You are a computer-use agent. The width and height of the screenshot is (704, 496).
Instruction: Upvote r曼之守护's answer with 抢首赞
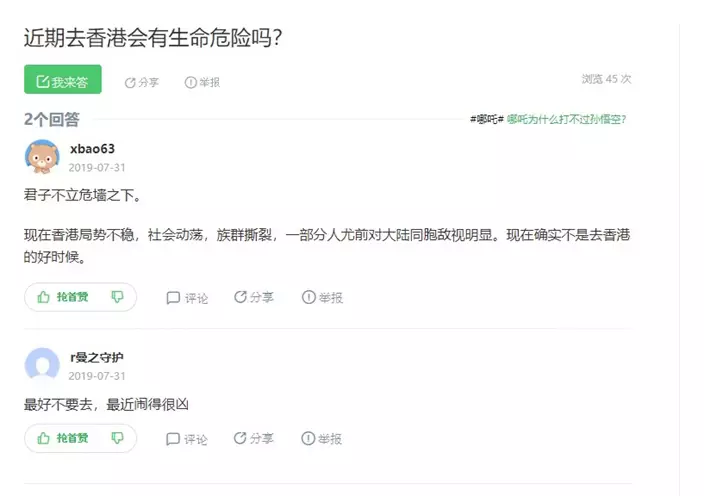click(63, 438)
